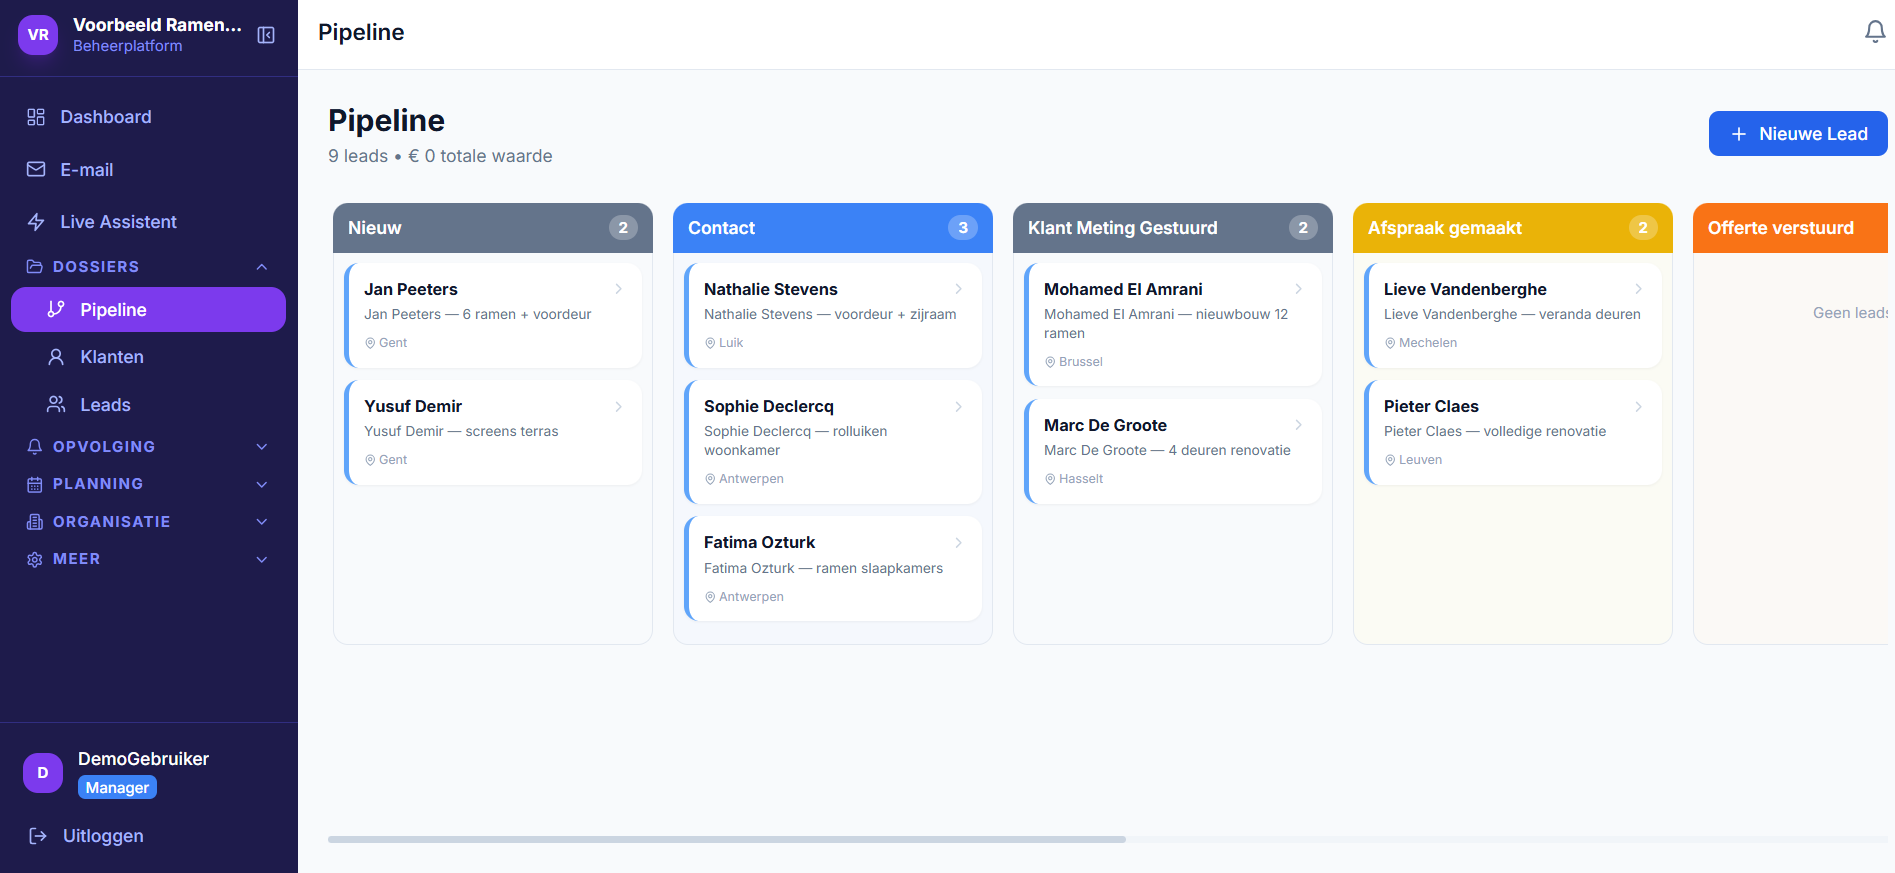Go to the E-mail page
The width and height of the screenshot is (1895, 873).
point(148,170)
